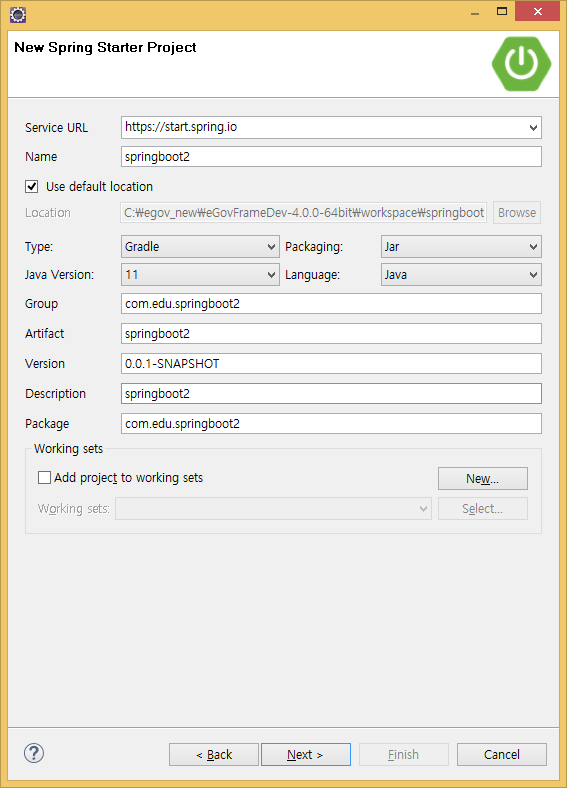Click the 'New Spring Starter Project' heading
Screen dimensions: 567x788
pos(105,47)
